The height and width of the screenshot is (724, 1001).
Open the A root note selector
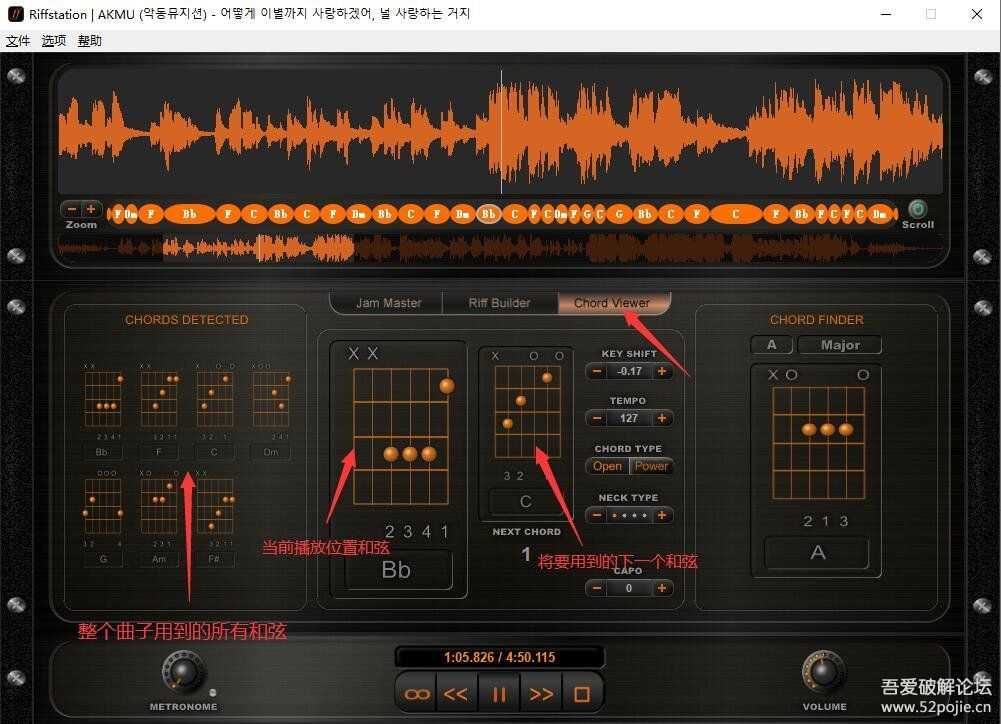(x=772, y=344)
